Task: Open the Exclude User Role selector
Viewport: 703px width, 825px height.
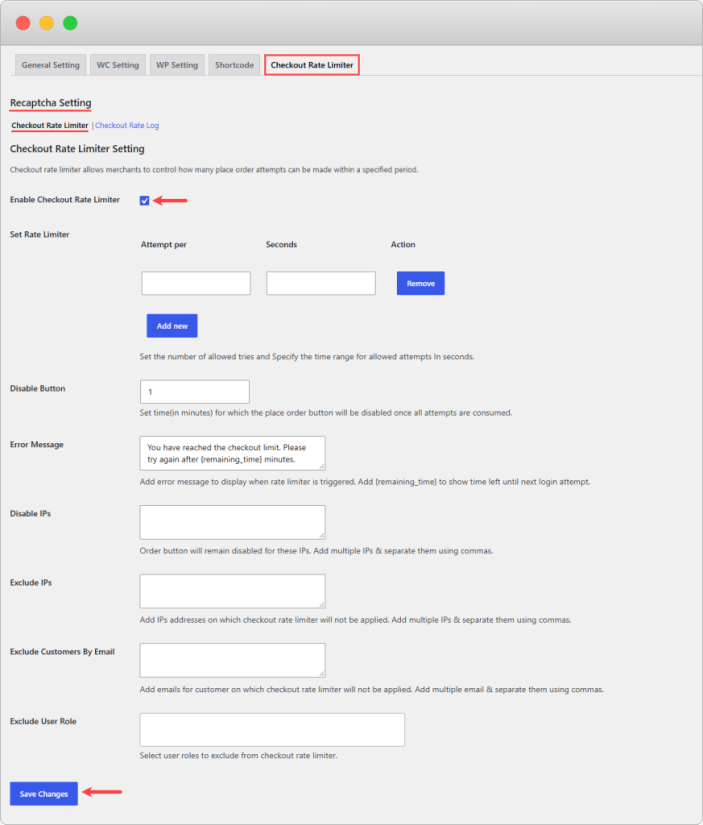Action: [272, 730]
